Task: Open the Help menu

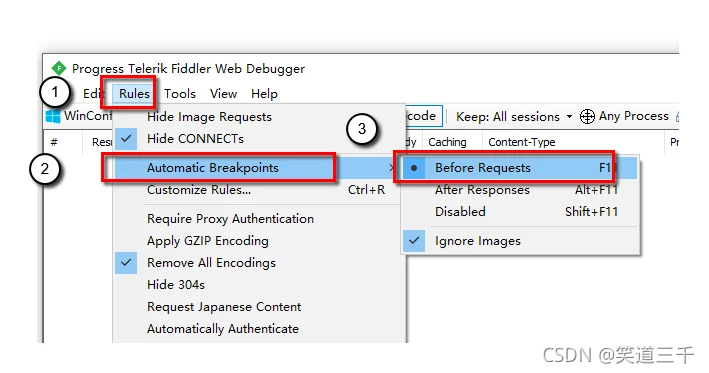Action: pyautogui.click(x=265, y=94)
